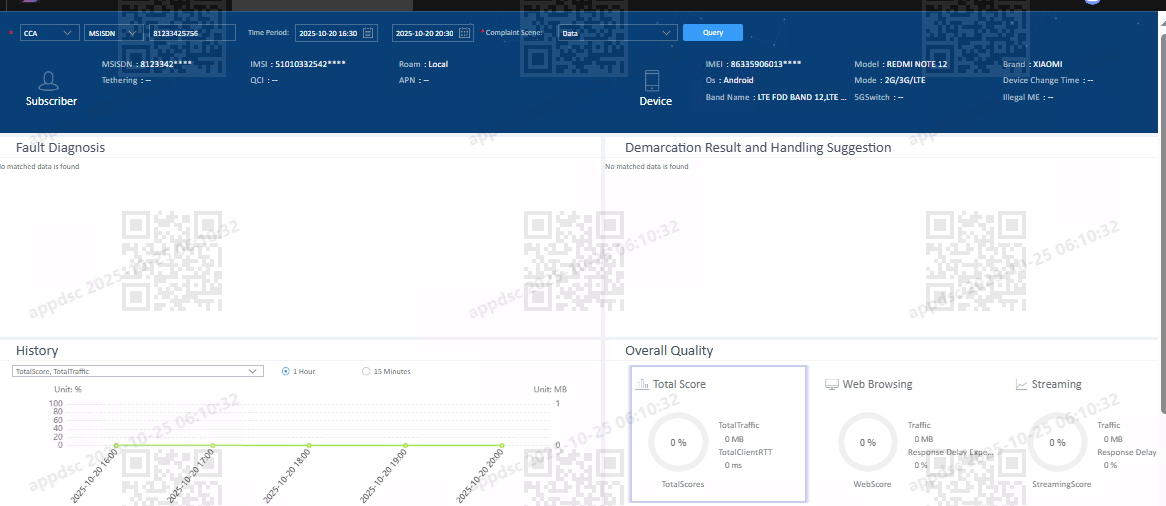Click the Tethering label
The width and height of the screenshot is (1166, 506).
click(119, 80)
